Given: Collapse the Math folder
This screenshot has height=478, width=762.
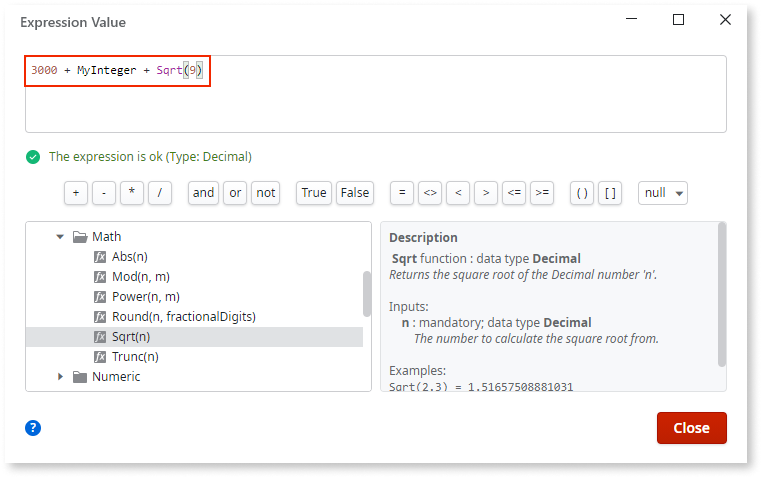Looking at the screenshot, I should [60, 237].
